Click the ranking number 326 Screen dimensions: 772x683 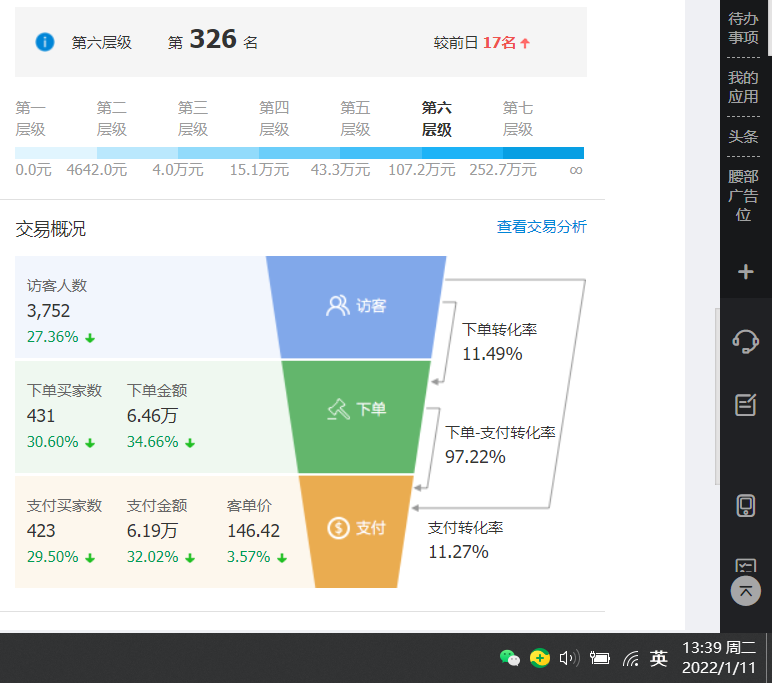coord(213,39)
